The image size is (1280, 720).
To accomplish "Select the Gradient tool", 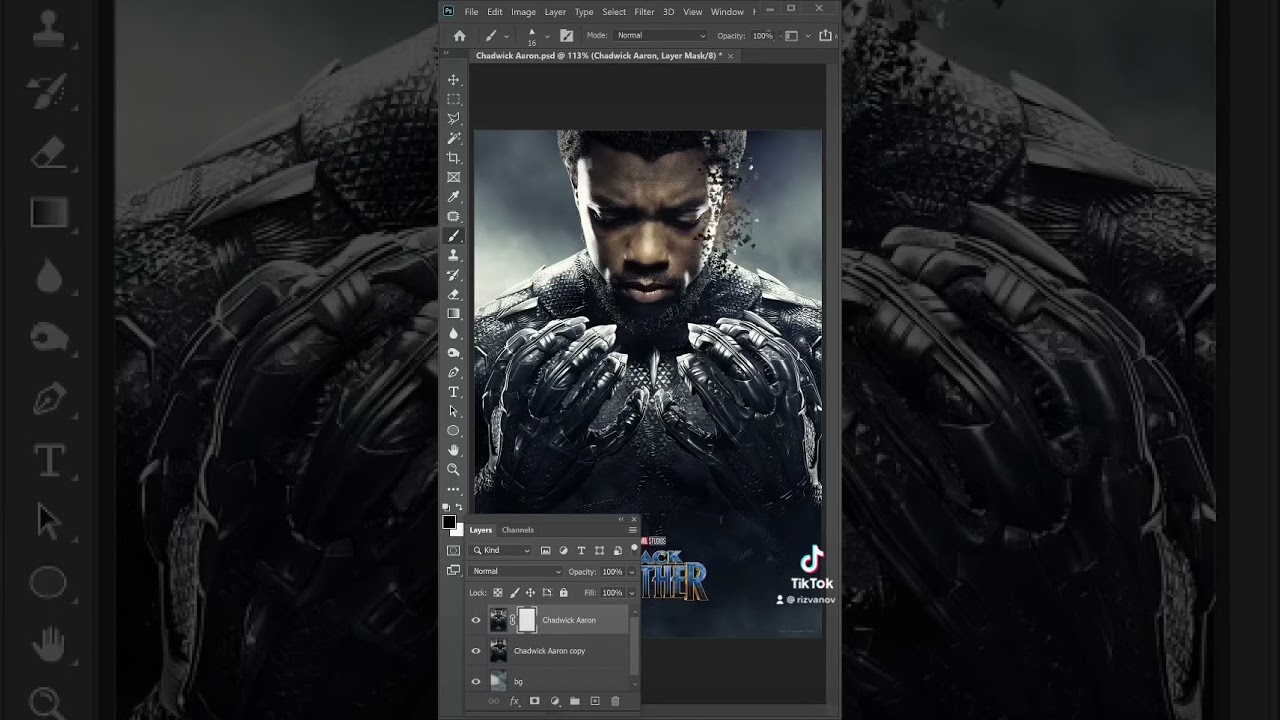I will click(453, 314).
